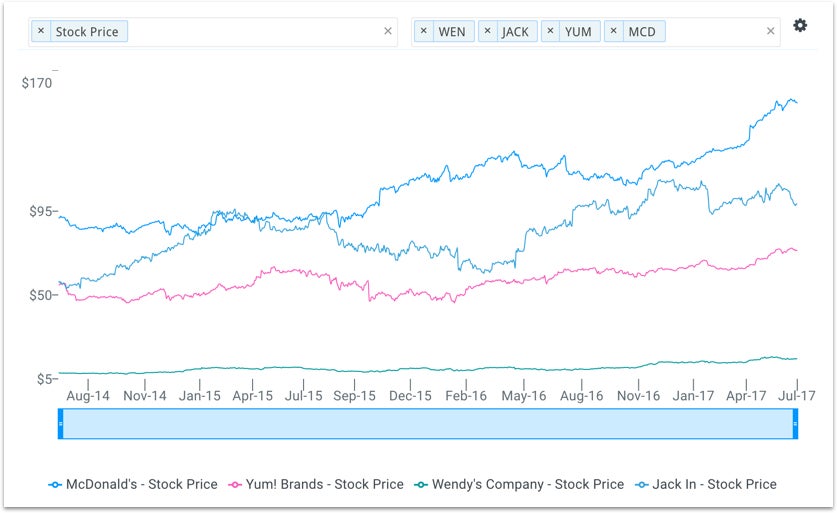Click the Apr-17 x-axis label
The height and width of the screenshot is (513, 837).
[746, 396]
